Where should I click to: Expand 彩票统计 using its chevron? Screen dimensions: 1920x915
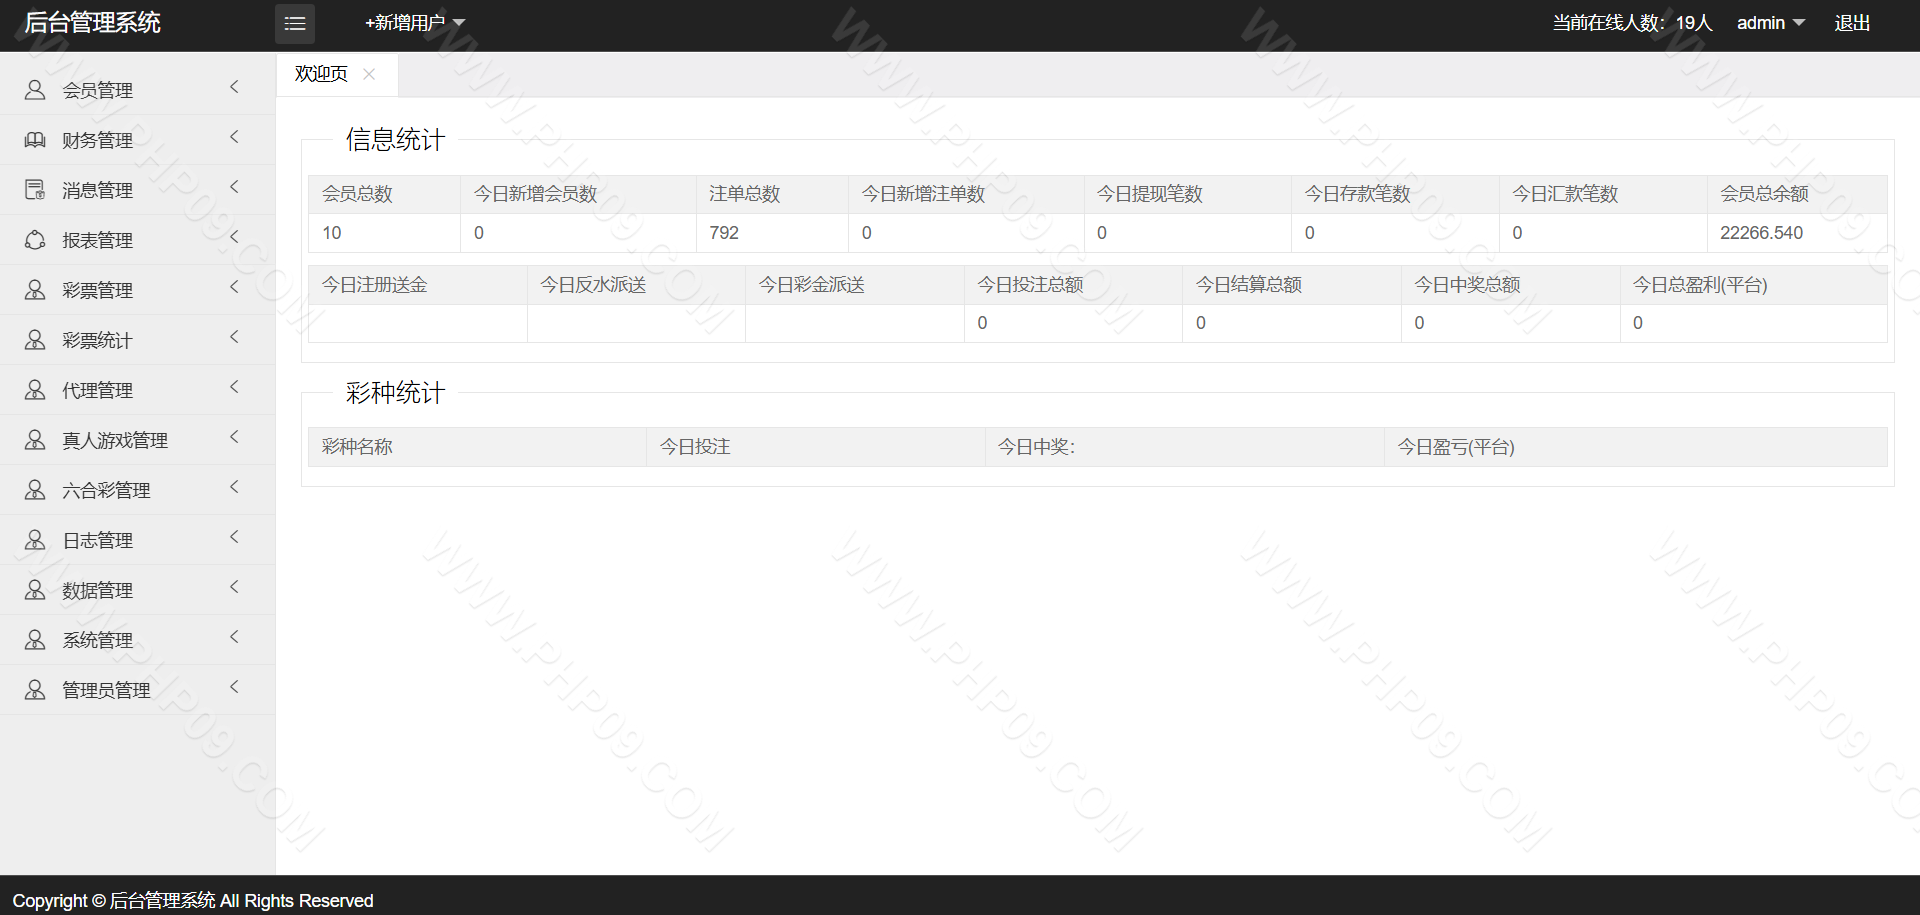click(x=234, y=337)
